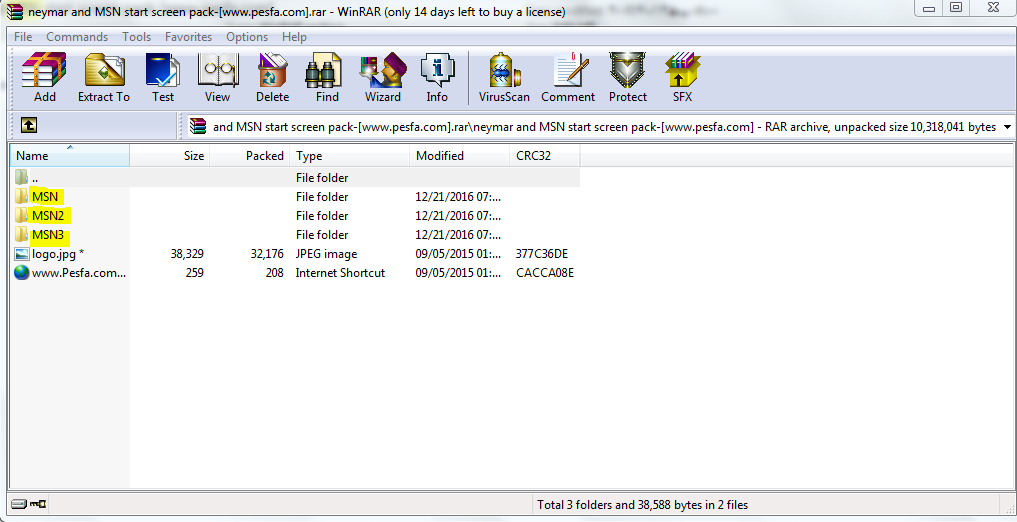This screenshot has width=1017, height=522.
Task: Click the 'Internet Shortcut' type cell
Action: coord(341,272)
